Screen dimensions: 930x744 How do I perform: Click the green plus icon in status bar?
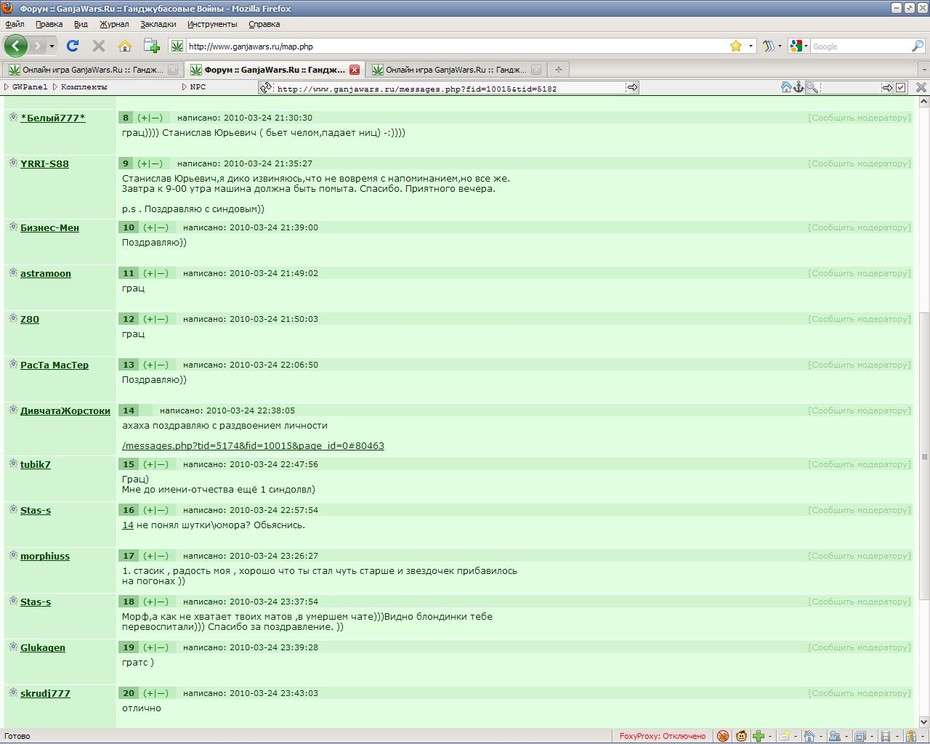758,736
